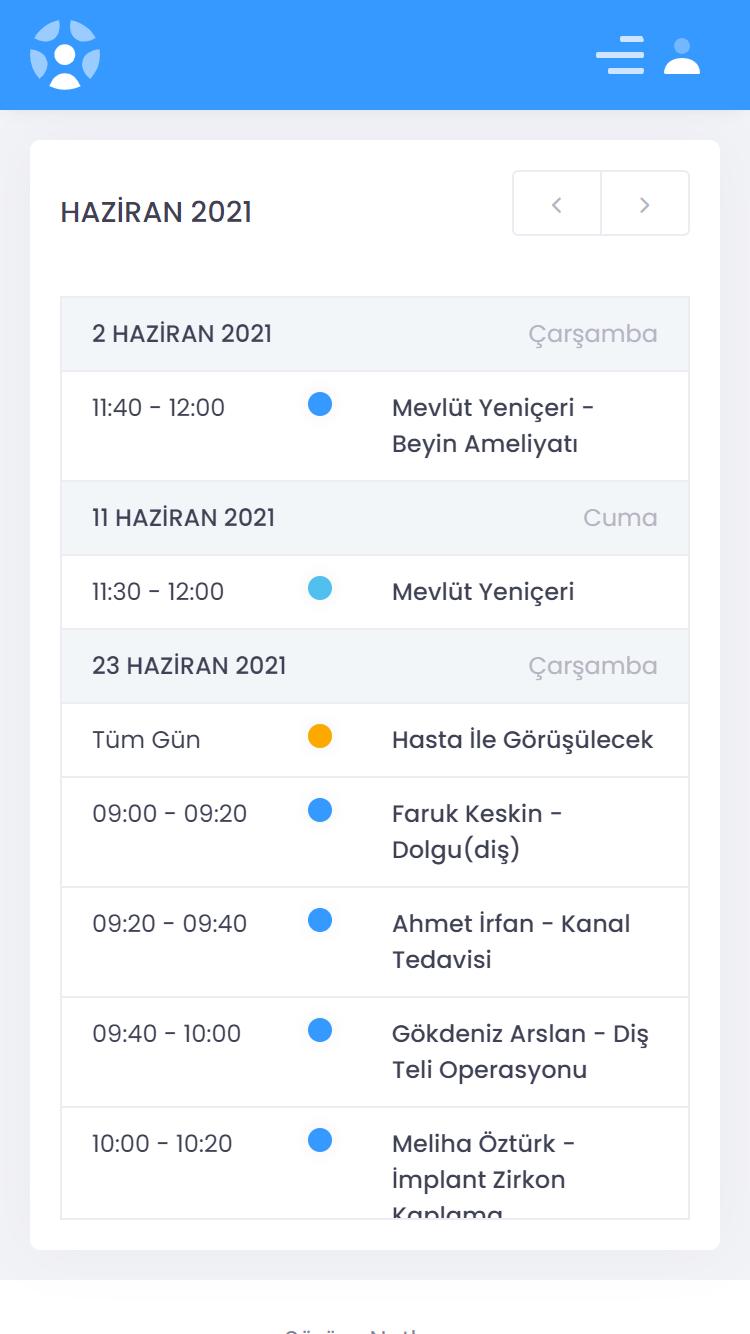Go to next month with right chevron

tap(645, 204)
